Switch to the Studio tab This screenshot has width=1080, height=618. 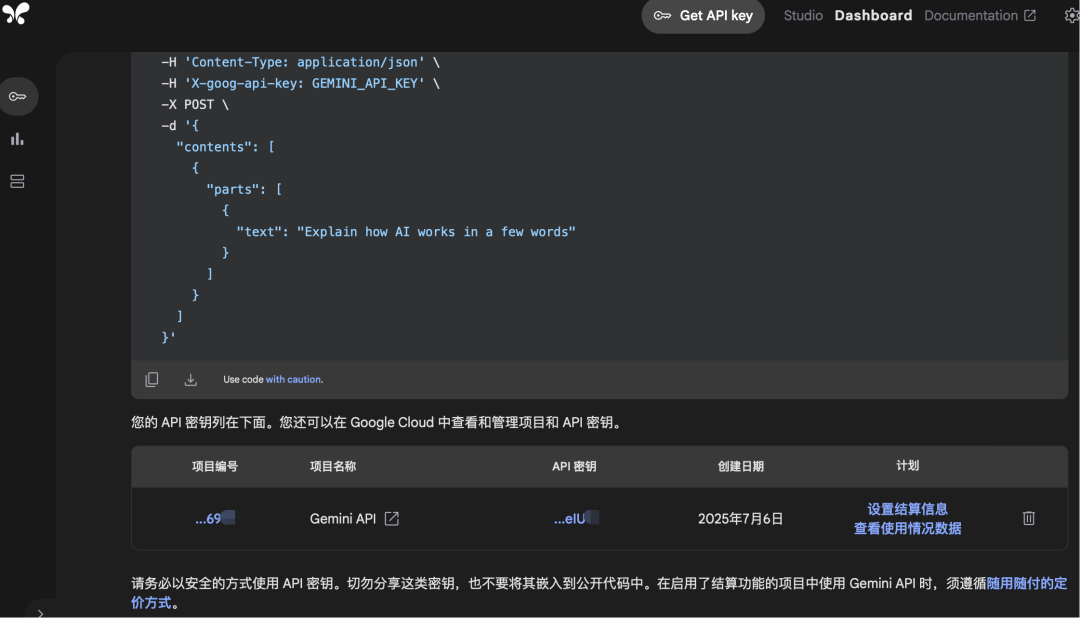click(x=802, y=15)
